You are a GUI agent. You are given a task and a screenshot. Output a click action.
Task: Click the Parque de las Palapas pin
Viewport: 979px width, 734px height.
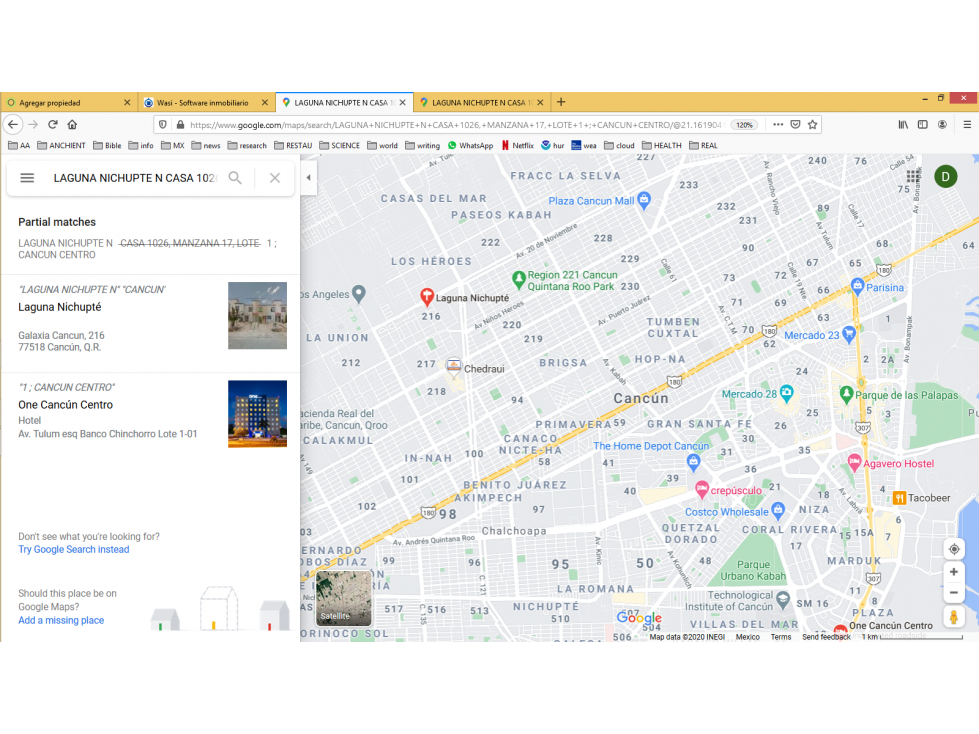(x=847, y=394)
